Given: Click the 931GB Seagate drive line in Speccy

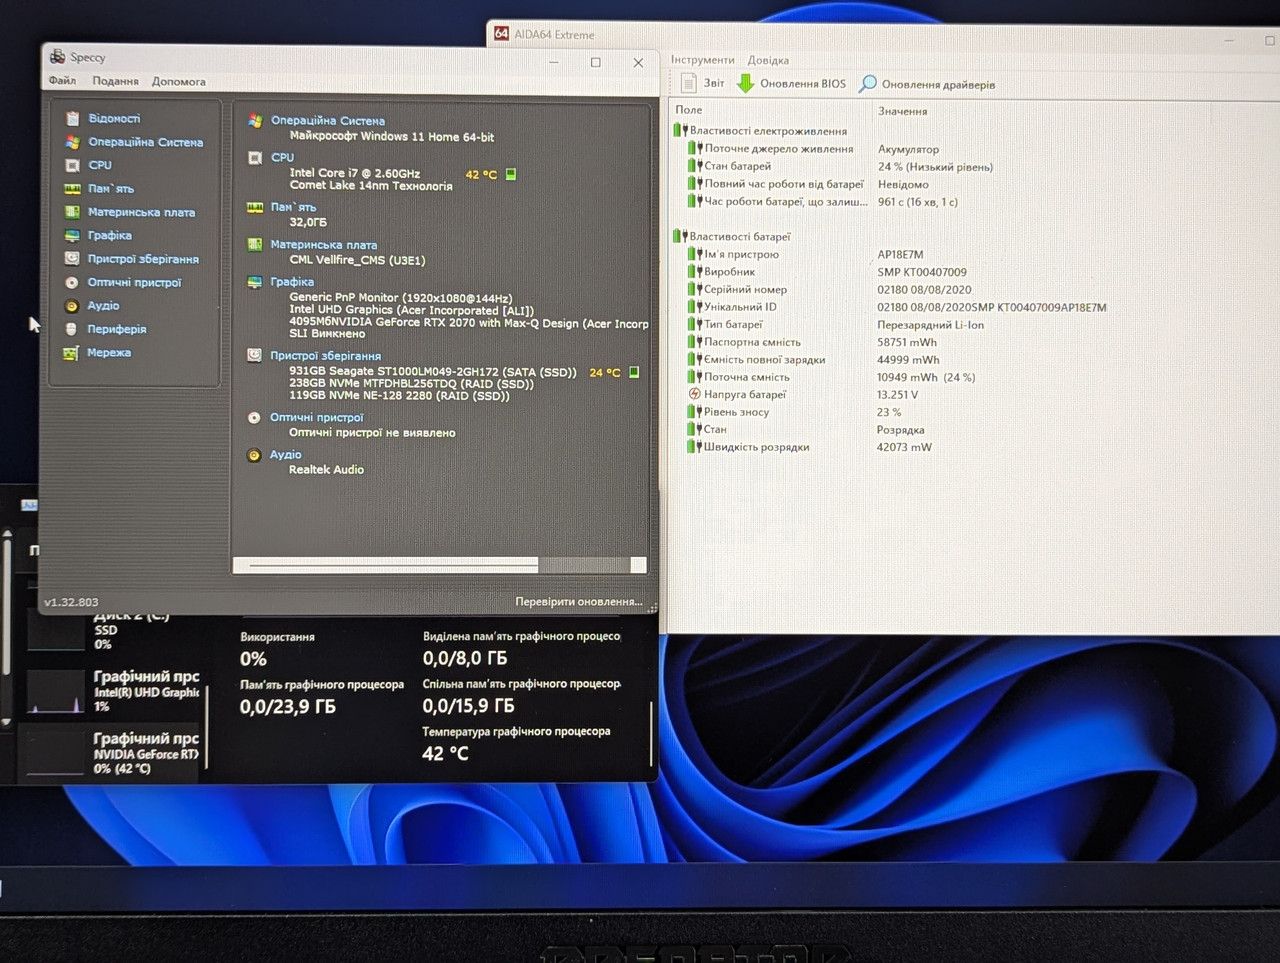Looking at the screenshot, I should coord(433,372).
